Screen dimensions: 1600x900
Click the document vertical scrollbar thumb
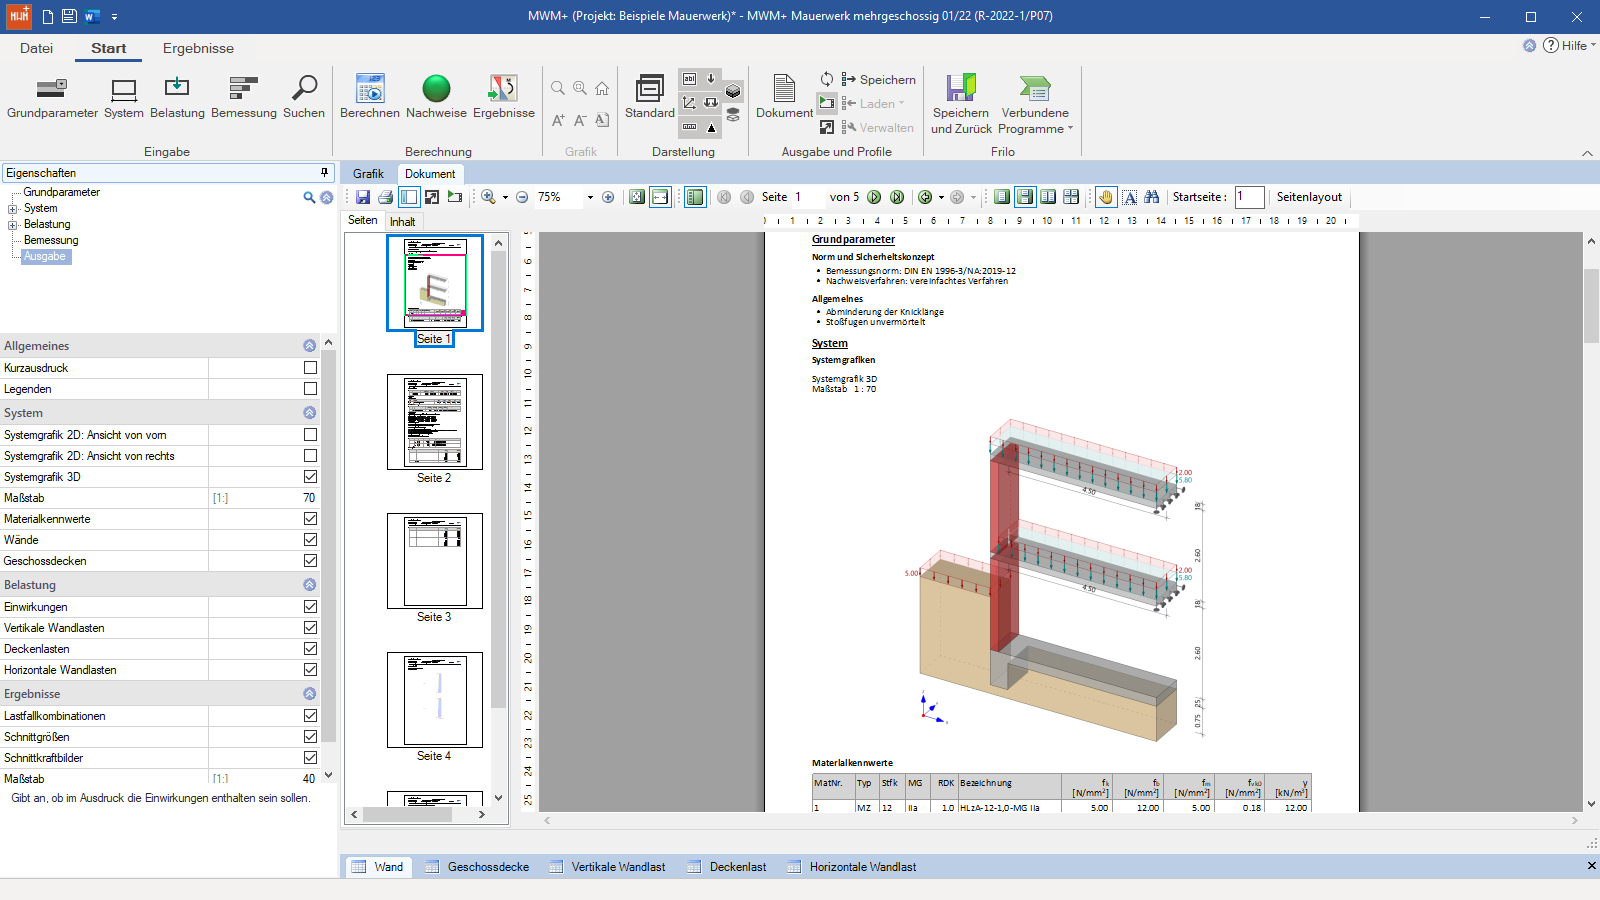pyautogui.click(x=1591, y=306)
